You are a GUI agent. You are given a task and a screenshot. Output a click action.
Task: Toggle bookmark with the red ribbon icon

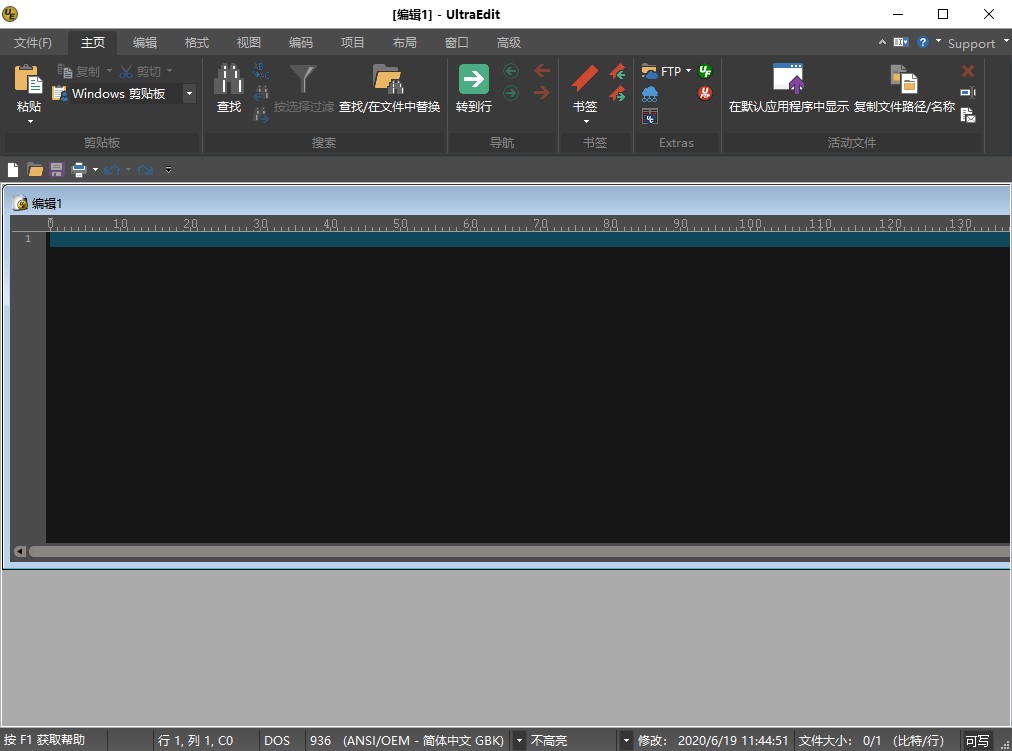(585, 79)
